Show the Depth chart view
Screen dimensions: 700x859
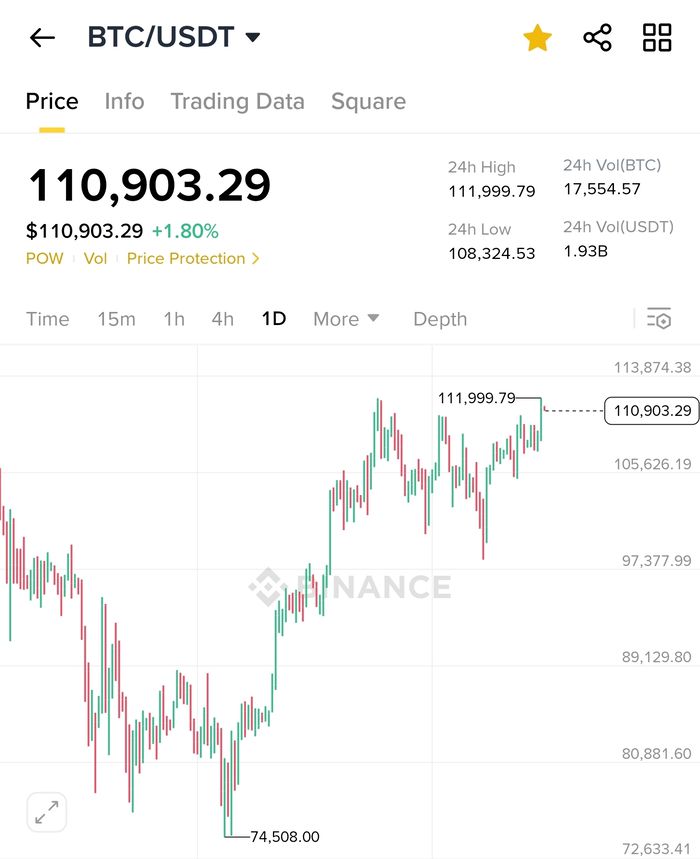pyautogui.click(x=440, y=319)
